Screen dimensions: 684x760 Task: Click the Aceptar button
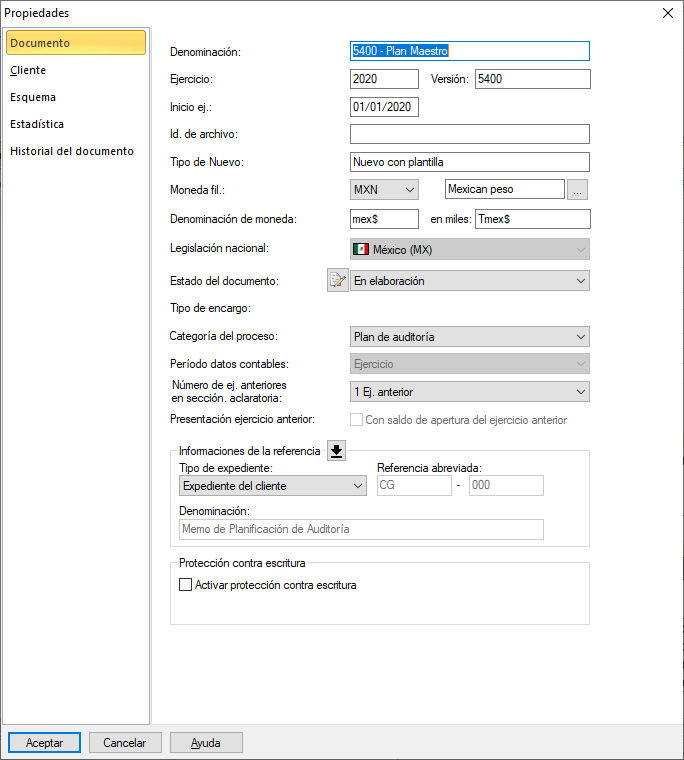(44, 743)
